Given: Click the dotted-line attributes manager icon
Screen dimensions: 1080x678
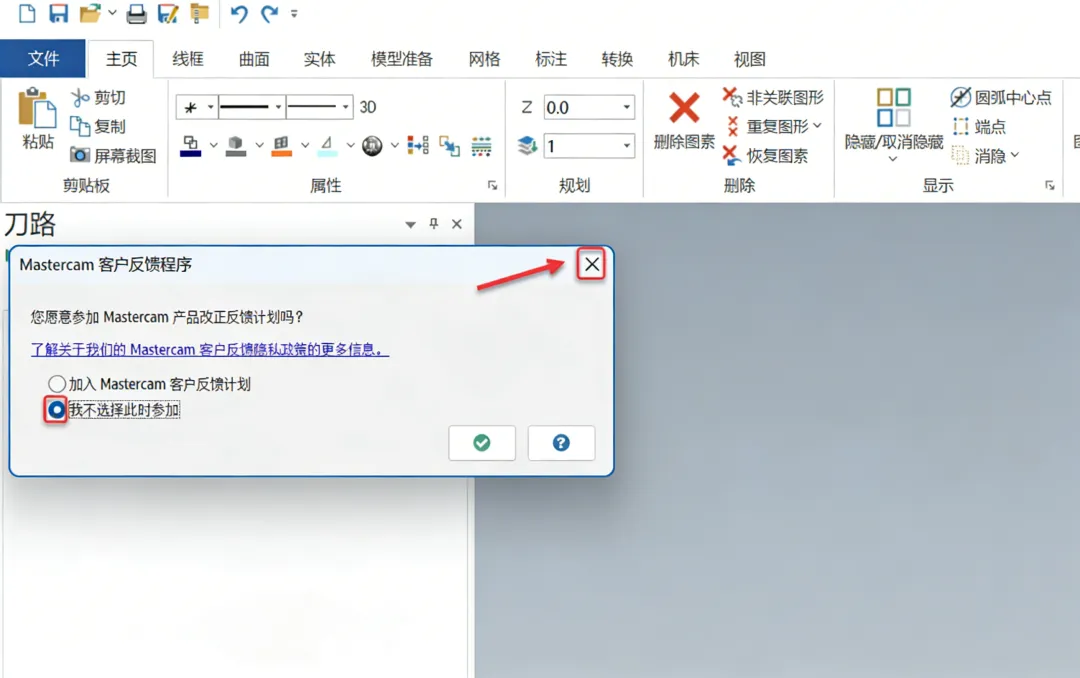Looking at the screenshot, I should (481, 145).
